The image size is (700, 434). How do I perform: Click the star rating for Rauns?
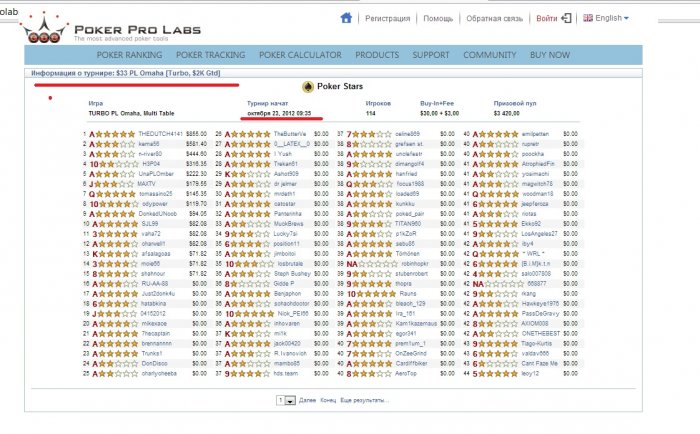(x=377, y=294)
